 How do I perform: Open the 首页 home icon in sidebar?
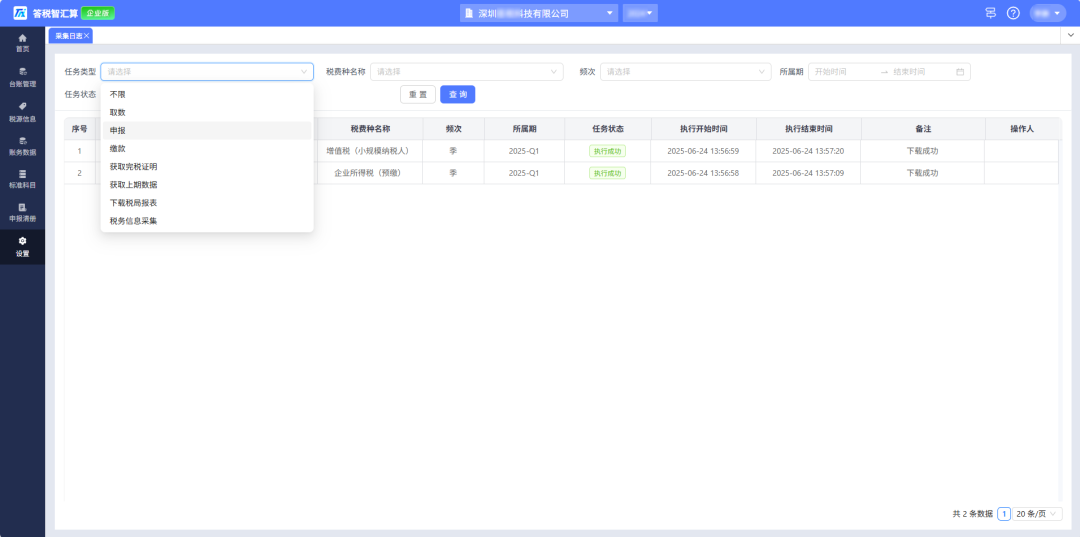pos(22,42)
